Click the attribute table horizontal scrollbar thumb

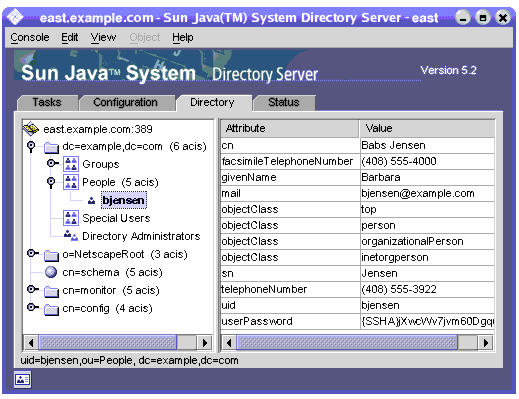tap(347, 343)
